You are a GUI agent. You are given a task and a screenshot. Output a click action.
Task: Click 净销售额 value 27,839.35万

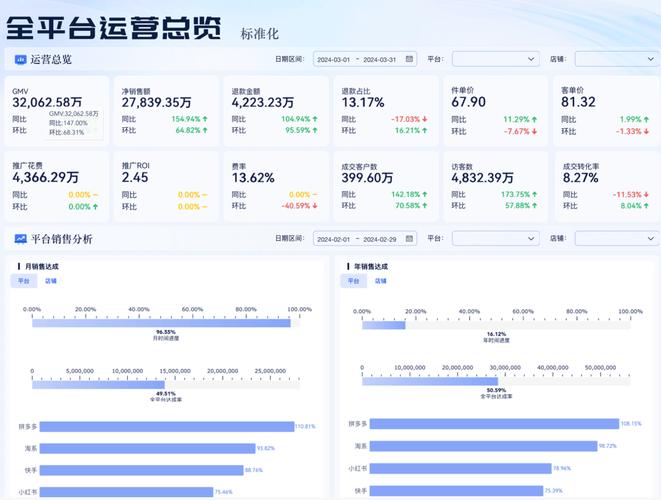pyautogui.click(x=156, y=102)
